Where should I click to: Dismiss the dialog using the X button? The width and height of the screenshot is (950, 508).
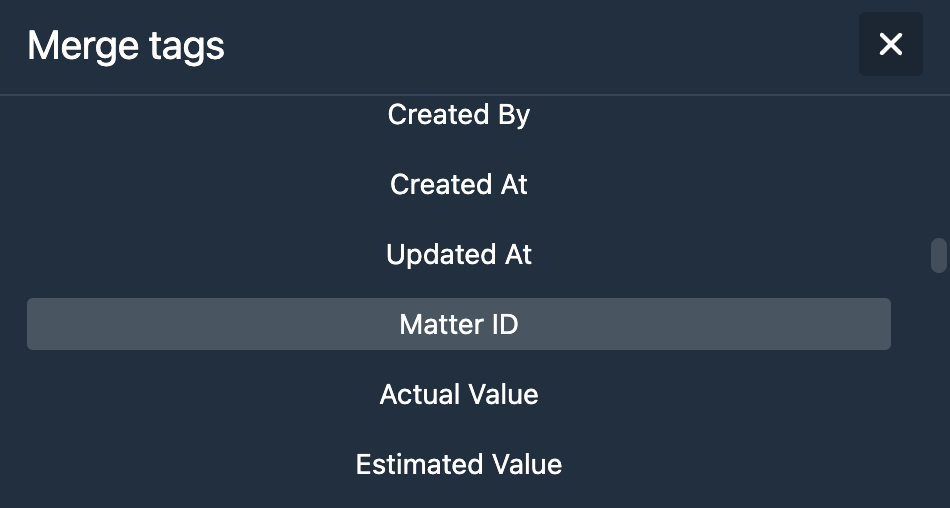pos(890,44)
